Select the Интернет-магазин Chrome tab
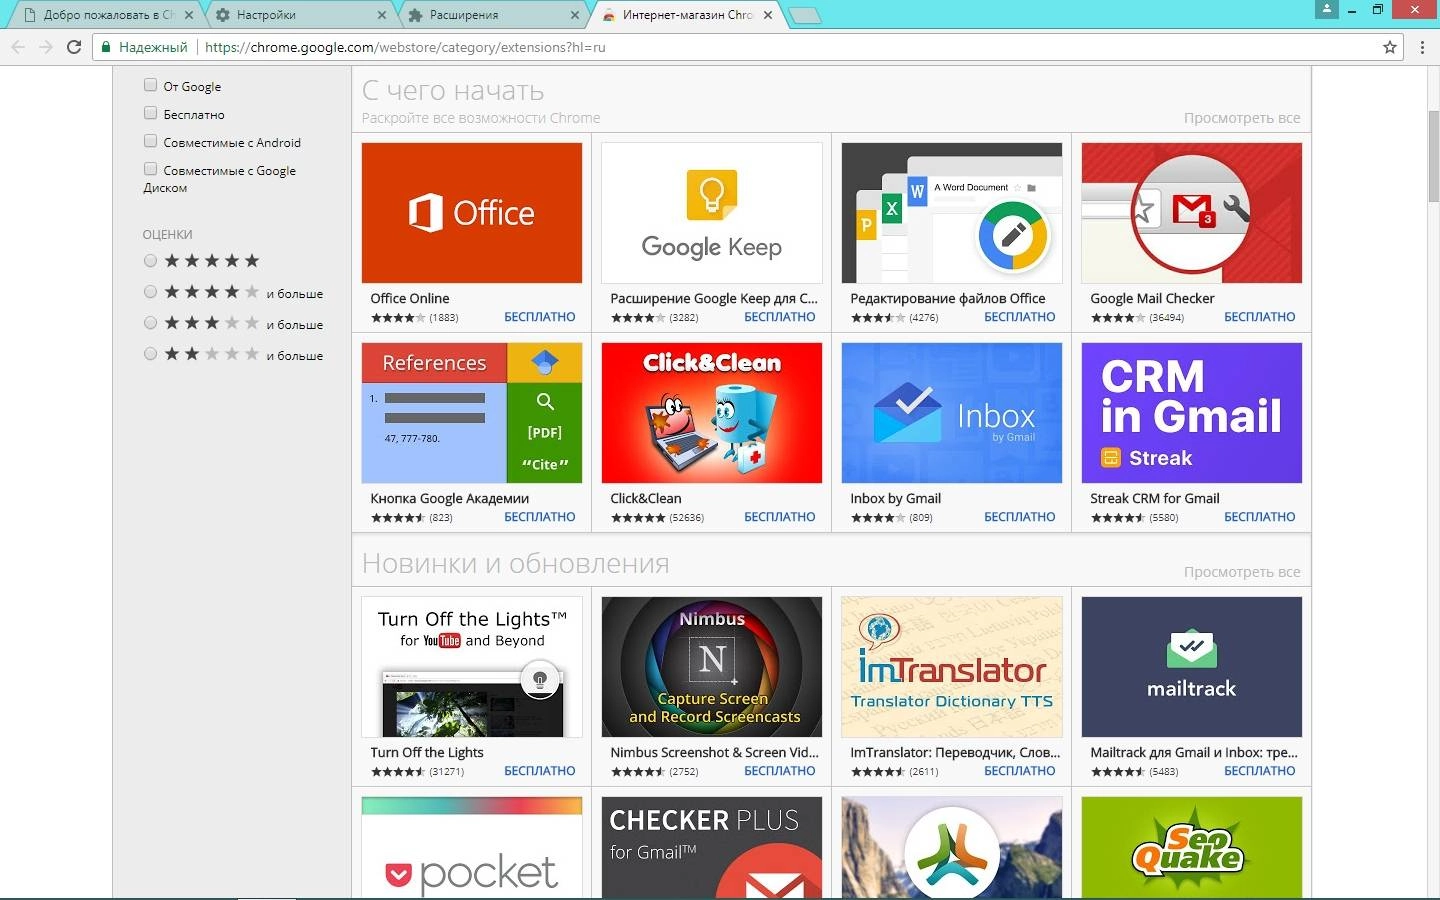The width and height of the screenshot is (1440, 900). [x=687, y=15]
